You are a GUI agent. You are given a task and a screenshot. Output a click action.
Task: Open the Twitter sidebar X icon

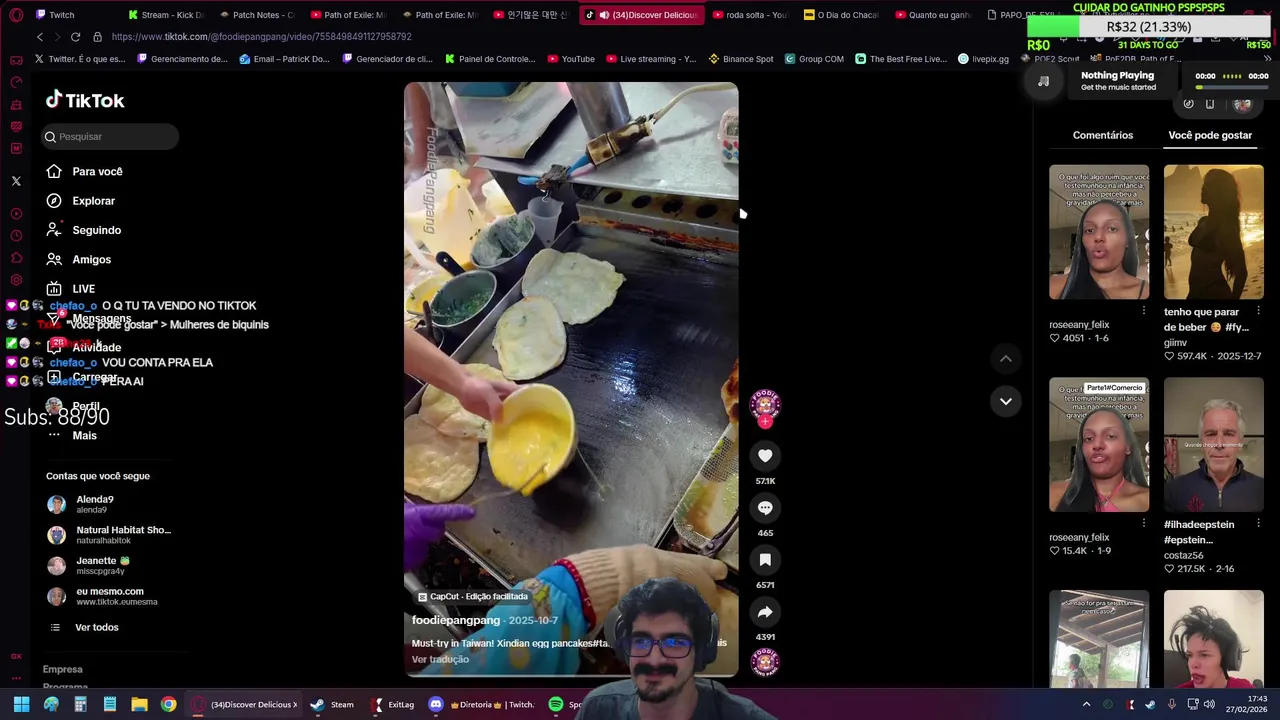(x=16, y=181)
